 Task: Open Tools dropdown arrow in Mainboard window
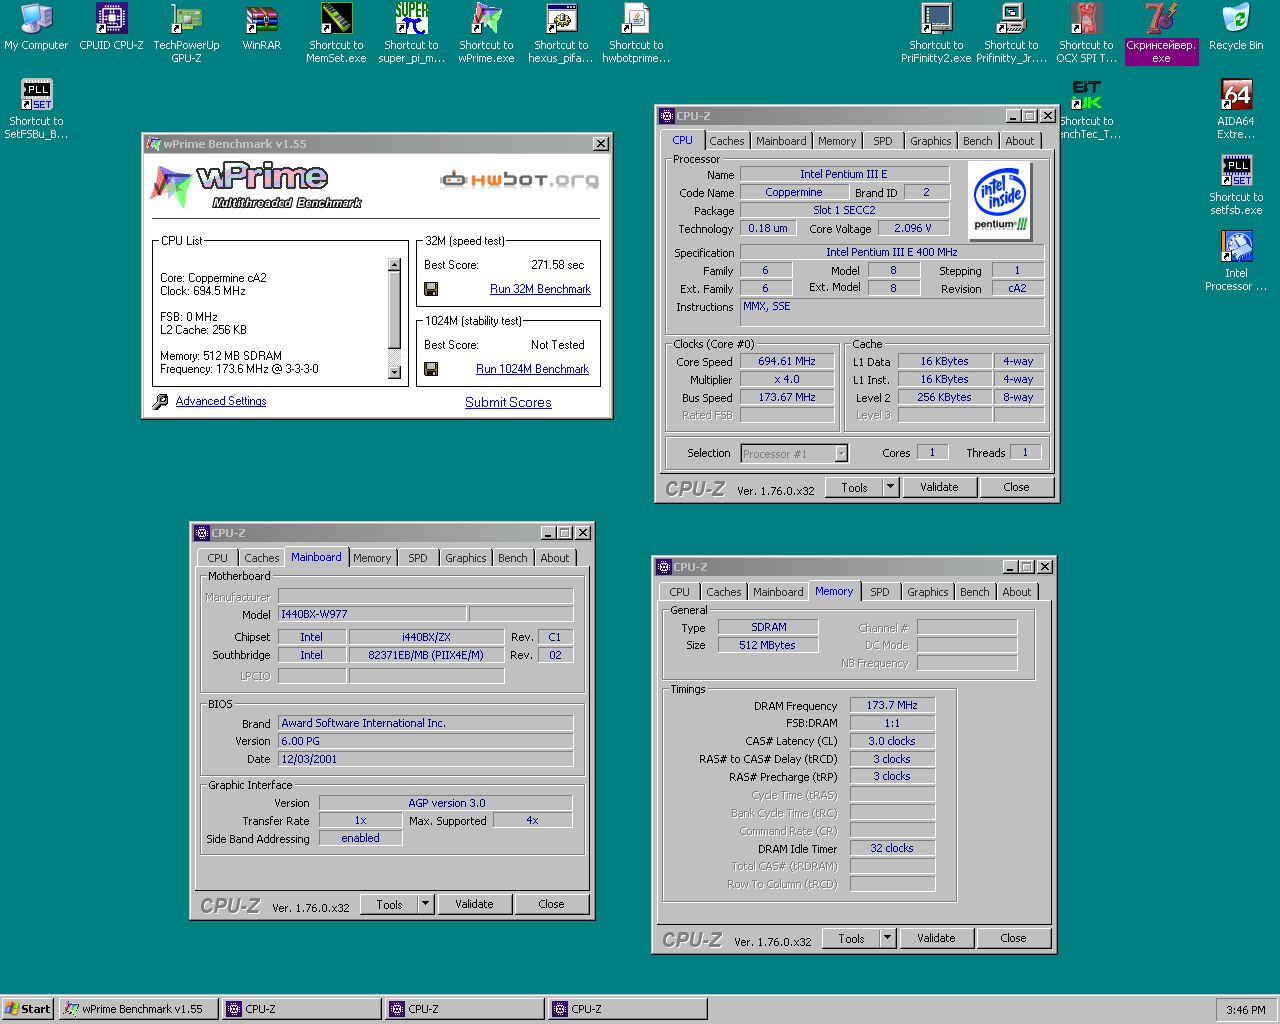pos(425,904)
